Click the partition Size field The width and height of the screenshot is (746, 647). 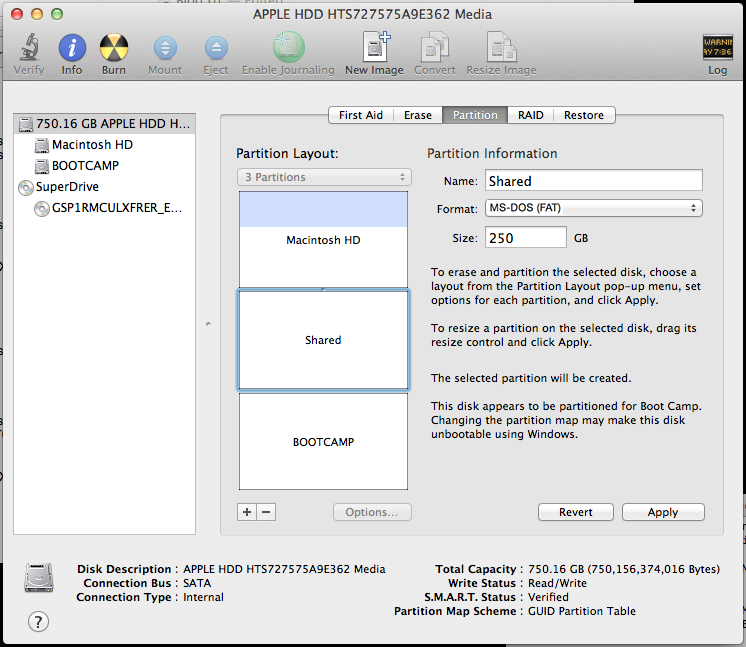click(525, 237)
